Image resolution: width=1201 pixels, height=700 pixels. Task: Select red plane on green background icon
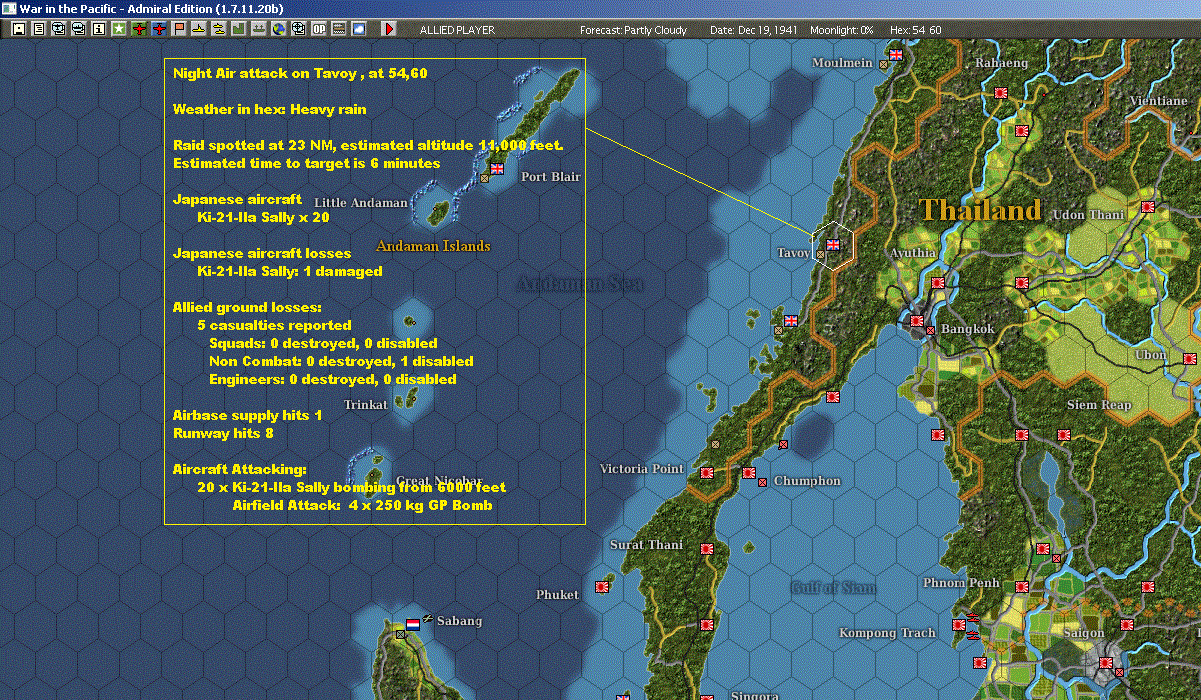139,29
